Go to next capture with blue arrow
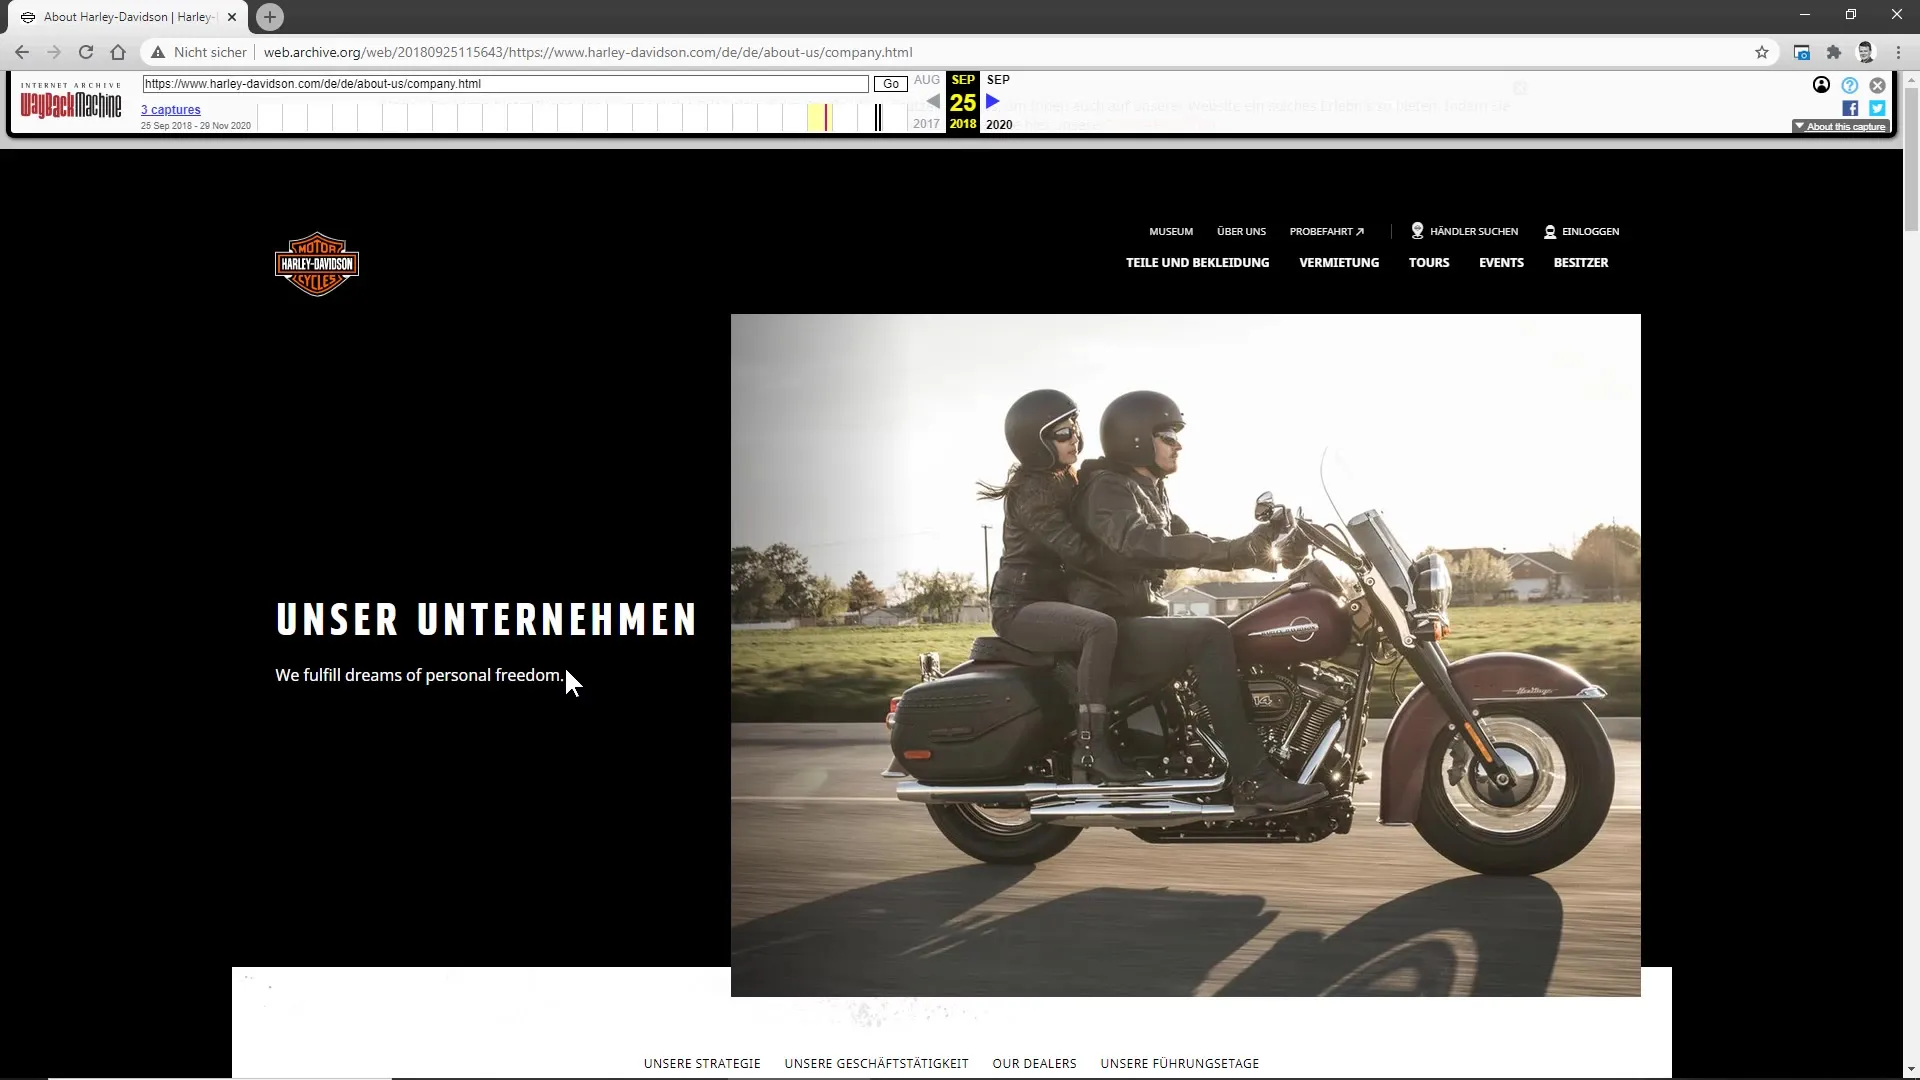This screenshot has width=1920, height=1080. [993, 101]
